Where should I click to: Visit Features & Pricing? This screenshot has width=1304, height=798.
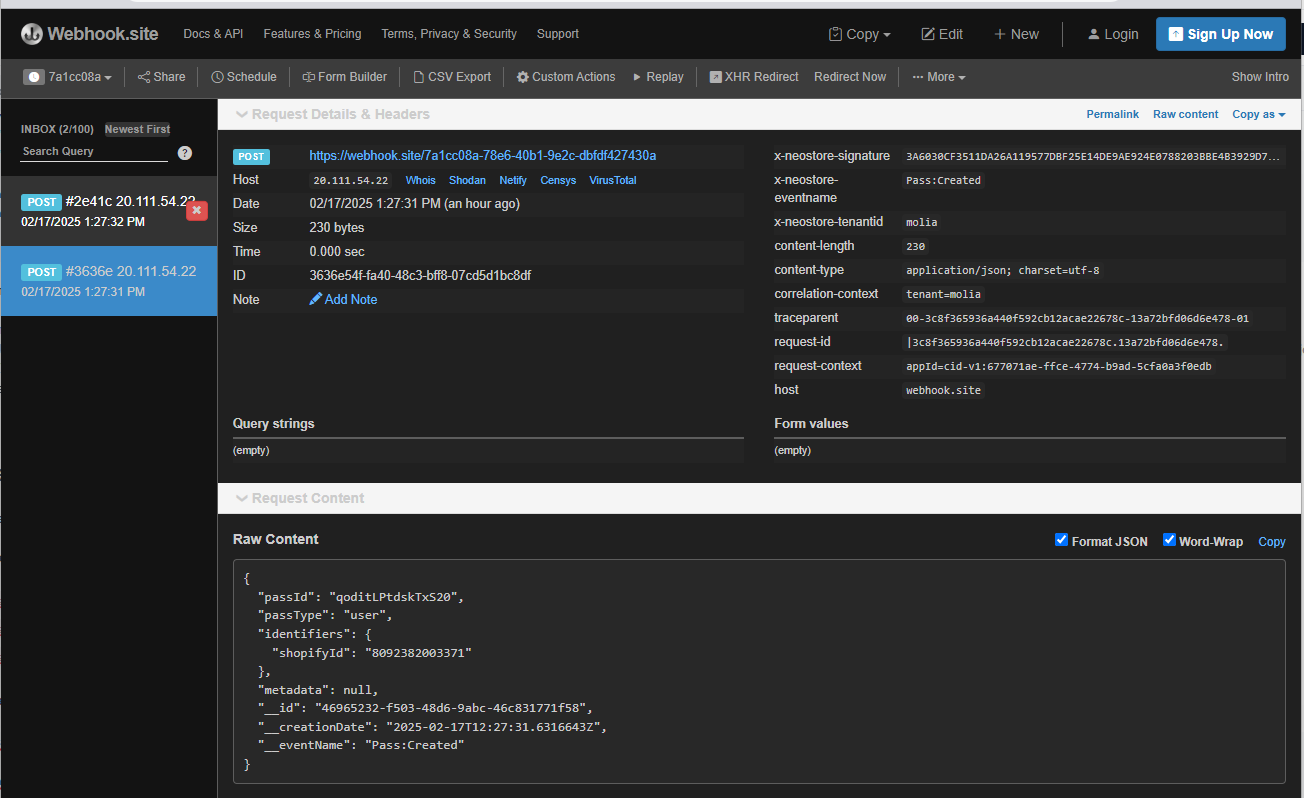coord(312,33)
